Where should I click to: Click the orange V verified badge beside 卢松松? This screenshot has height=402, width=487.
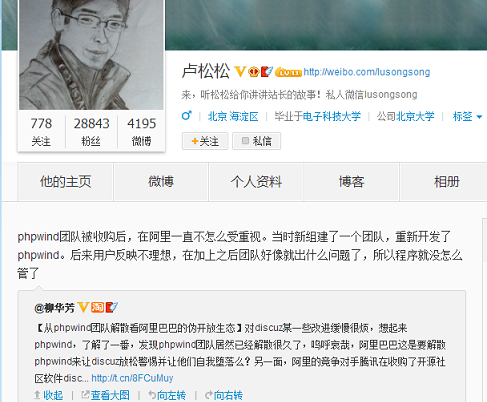pyautogui.click(x=240, y=71)
